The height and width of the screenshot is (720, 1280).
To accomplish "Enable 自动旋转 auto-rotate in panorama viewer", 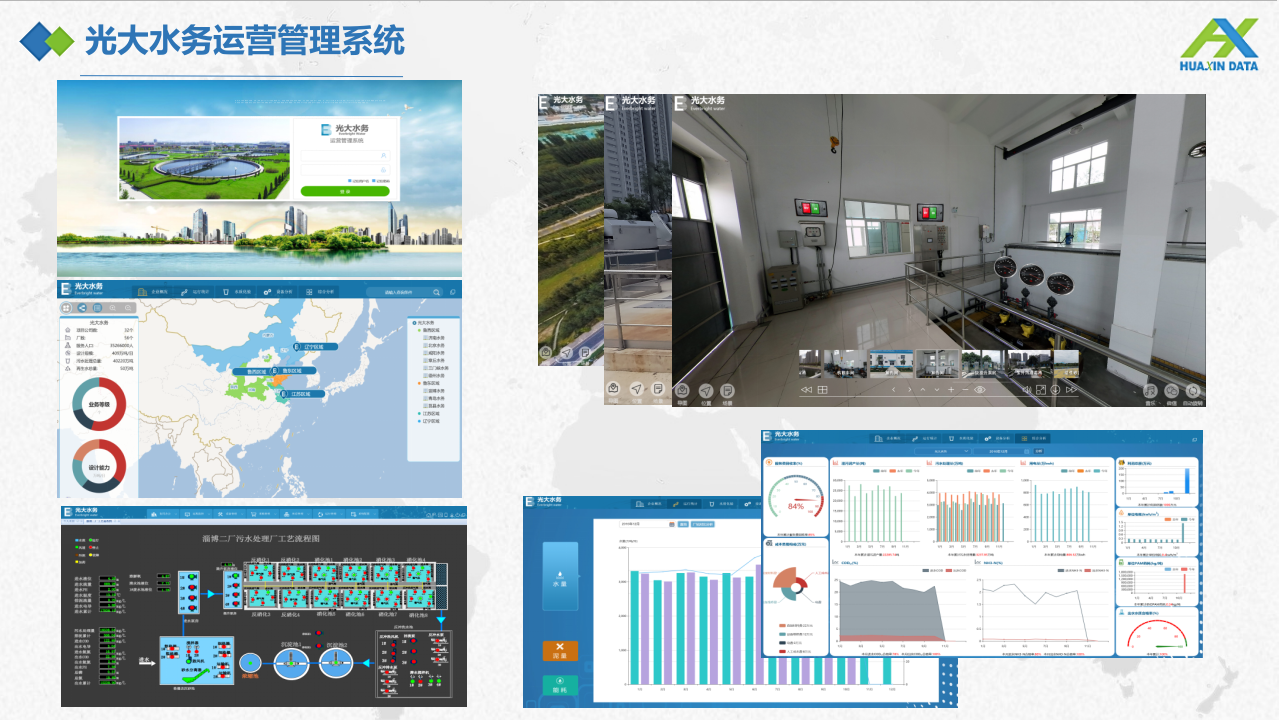I will [x=1194, y=390].
